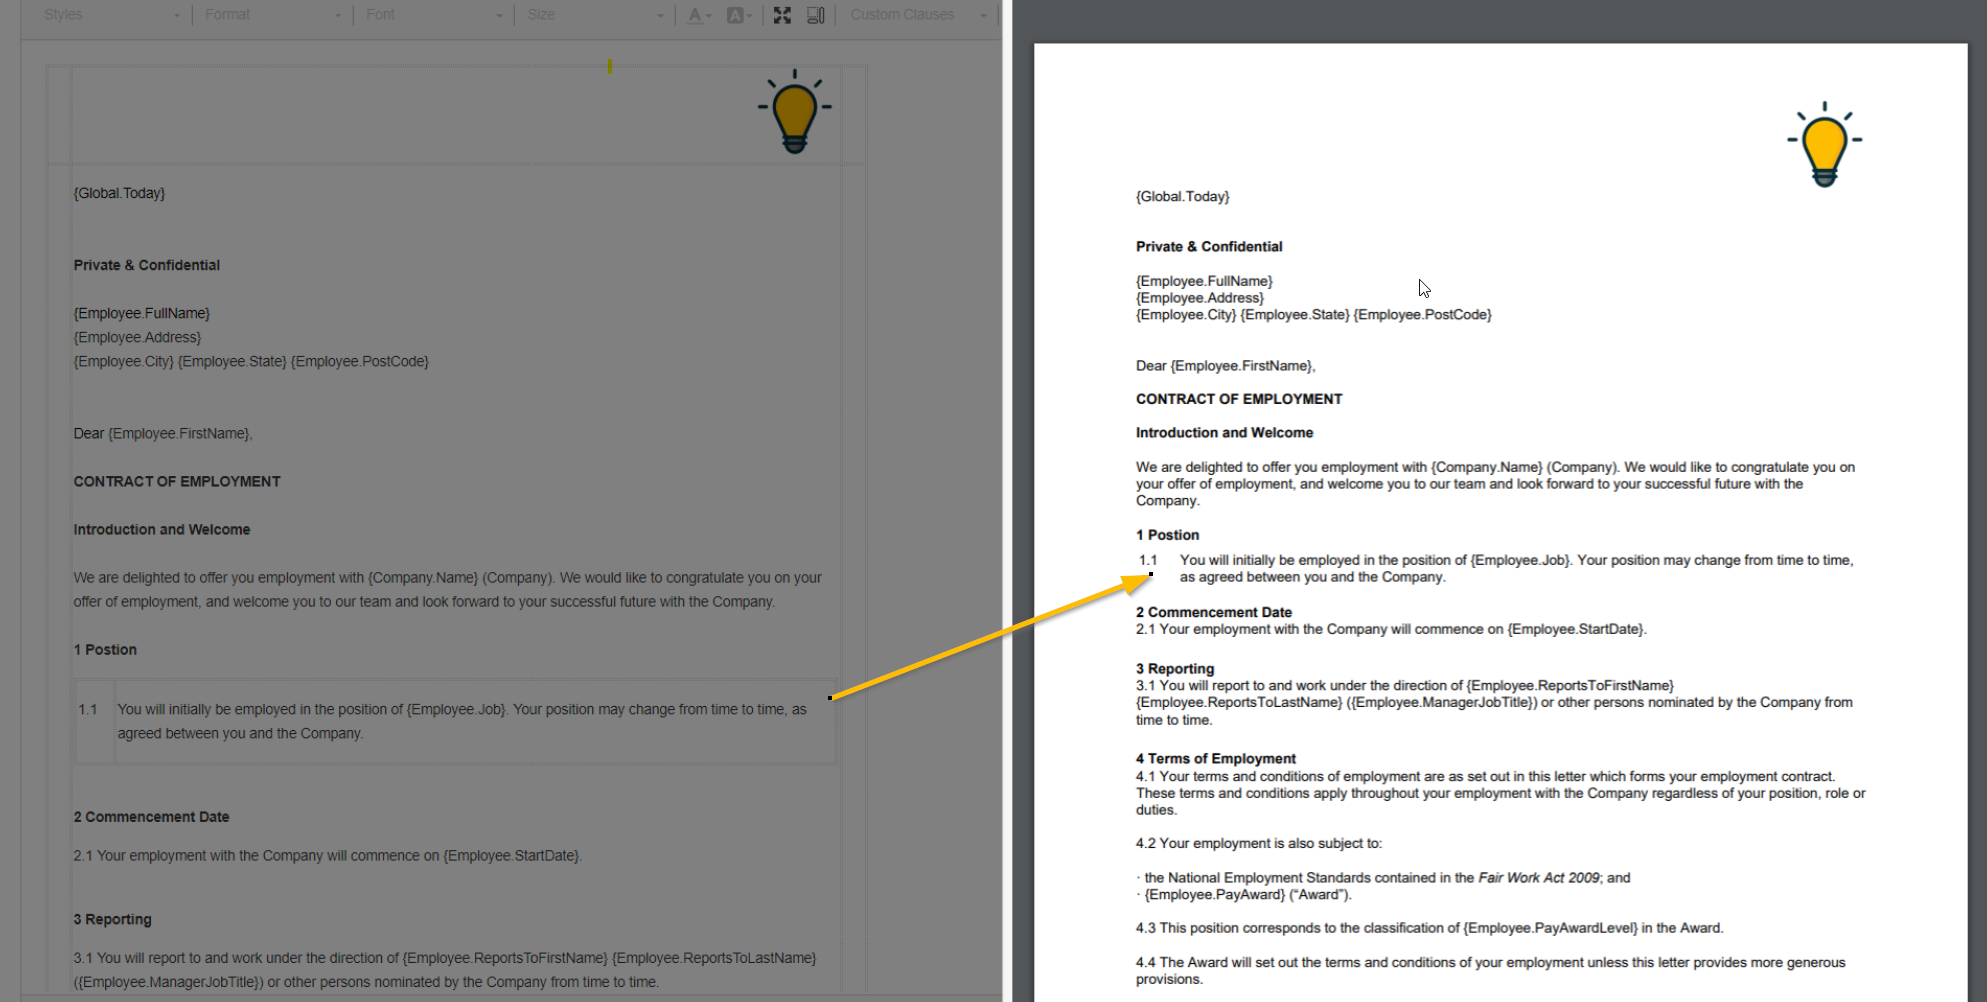Image resolution: width=1987 pixels, height=1002 pixels.
Task: Click clause 1.1 text in the editor table
Action: pos(462,721)
